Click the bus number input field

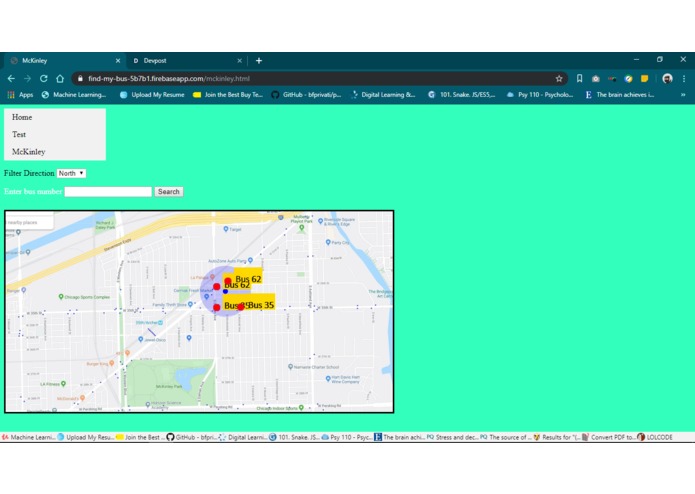pos(108,192)
